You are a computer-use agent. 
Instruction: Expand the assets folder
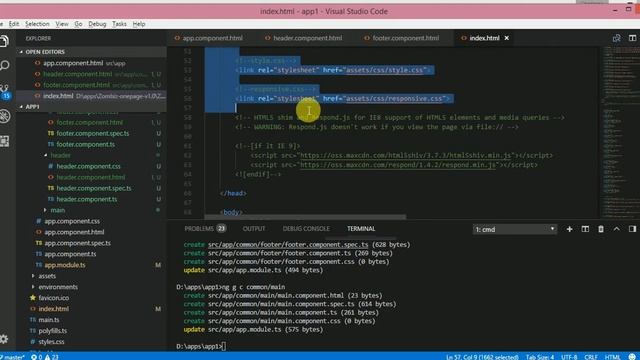[x=47, y=276]
